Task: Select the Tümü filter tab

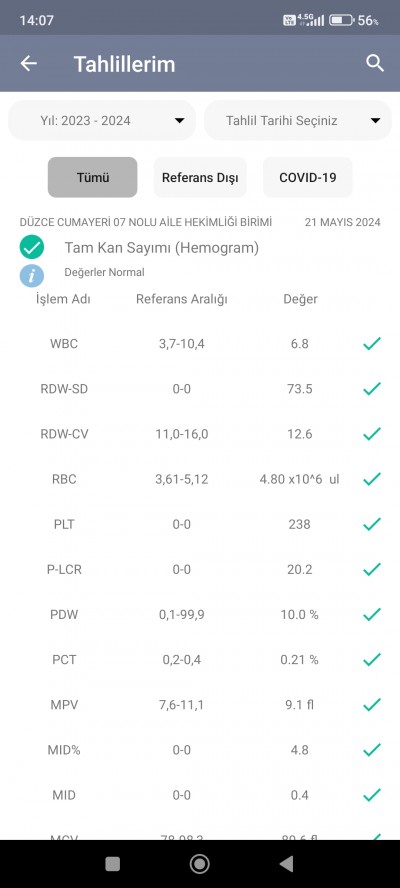Action: click(x=92, y=177)
